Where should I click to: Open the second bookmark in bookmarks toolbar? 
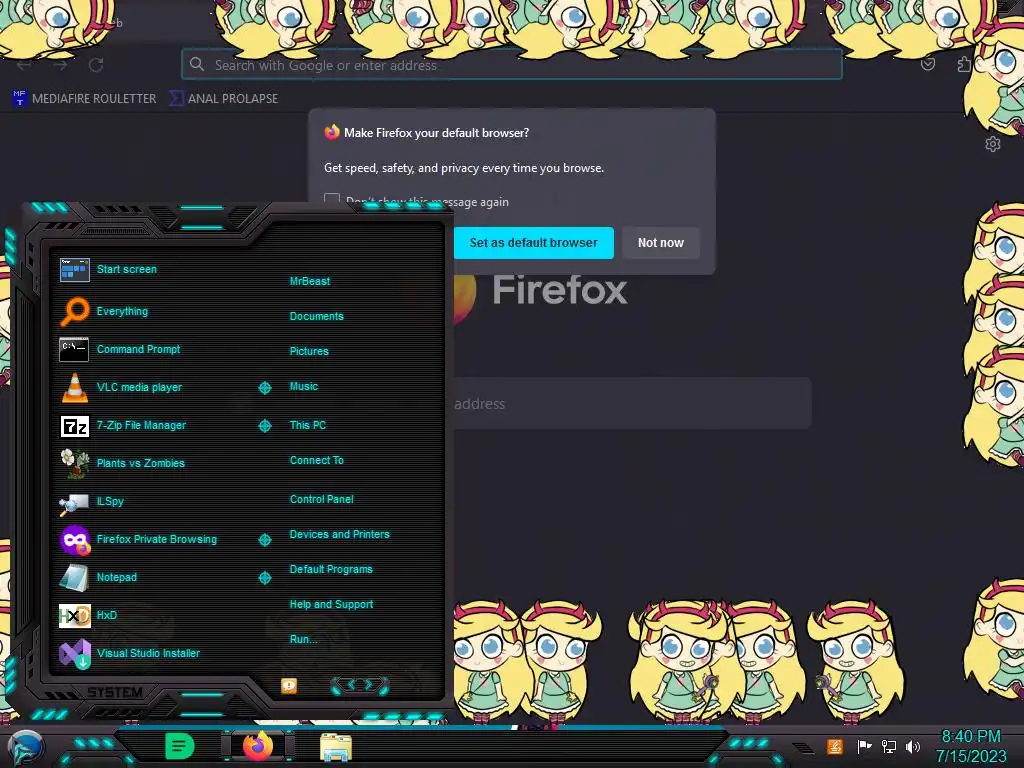click(223, 99)
